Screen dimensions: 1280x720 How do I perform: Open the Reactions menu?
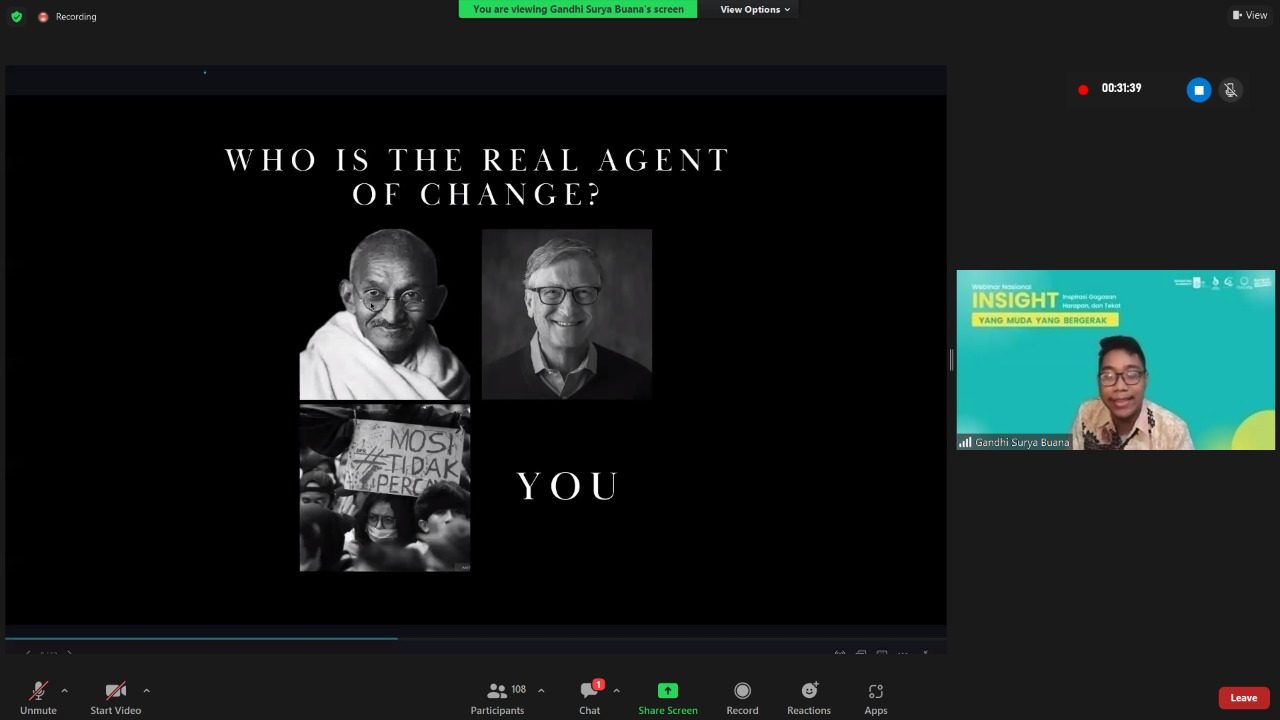point(808,697)
